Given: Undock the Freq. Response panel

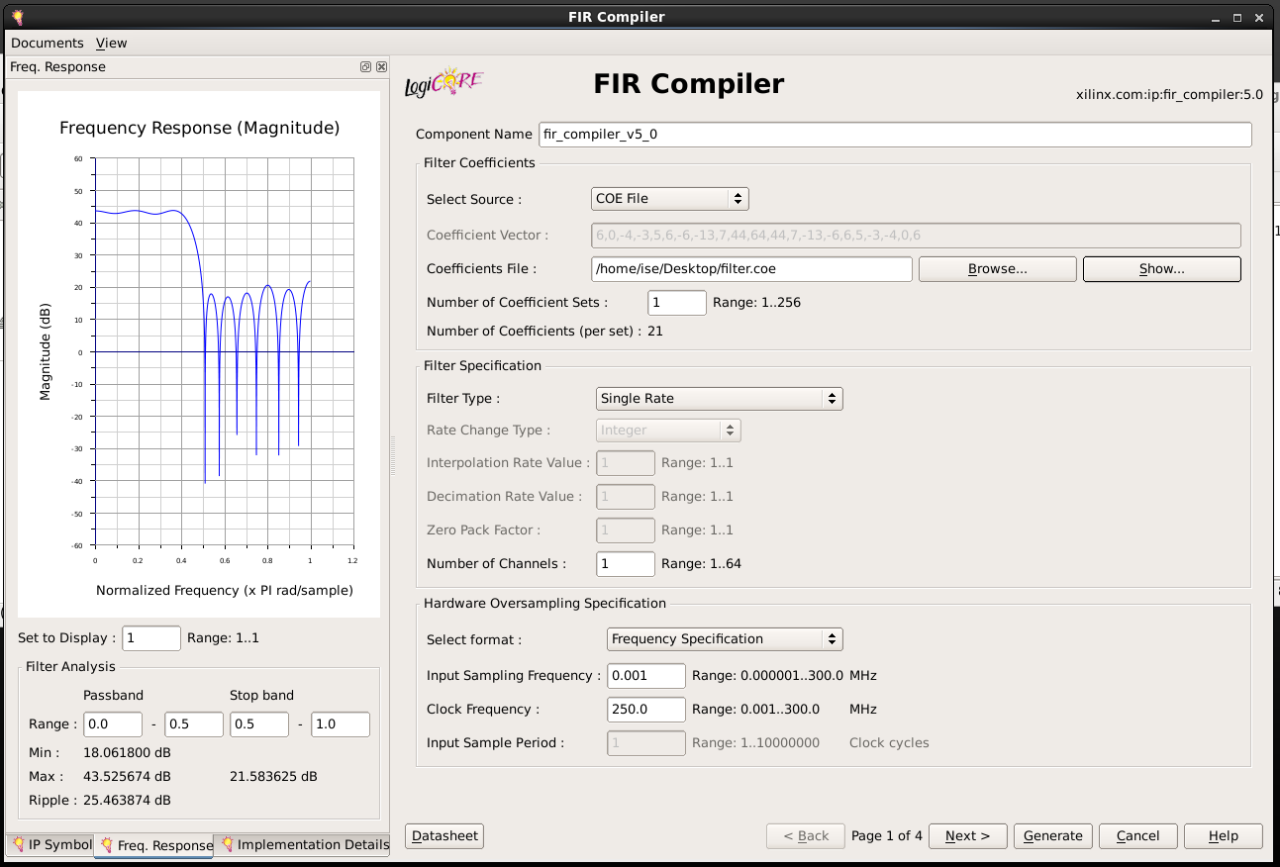Looking at the screenshot, I should (x=366, y=67).
